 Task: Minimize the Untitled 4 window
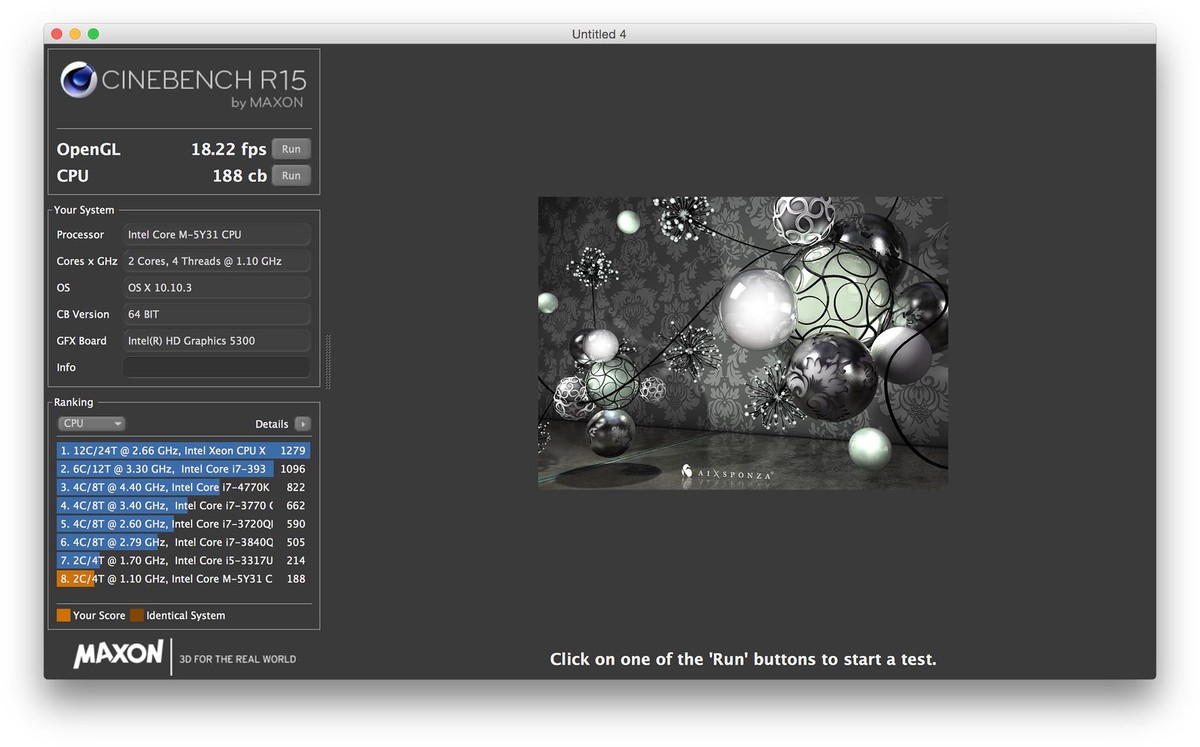(x=75, y=34)
